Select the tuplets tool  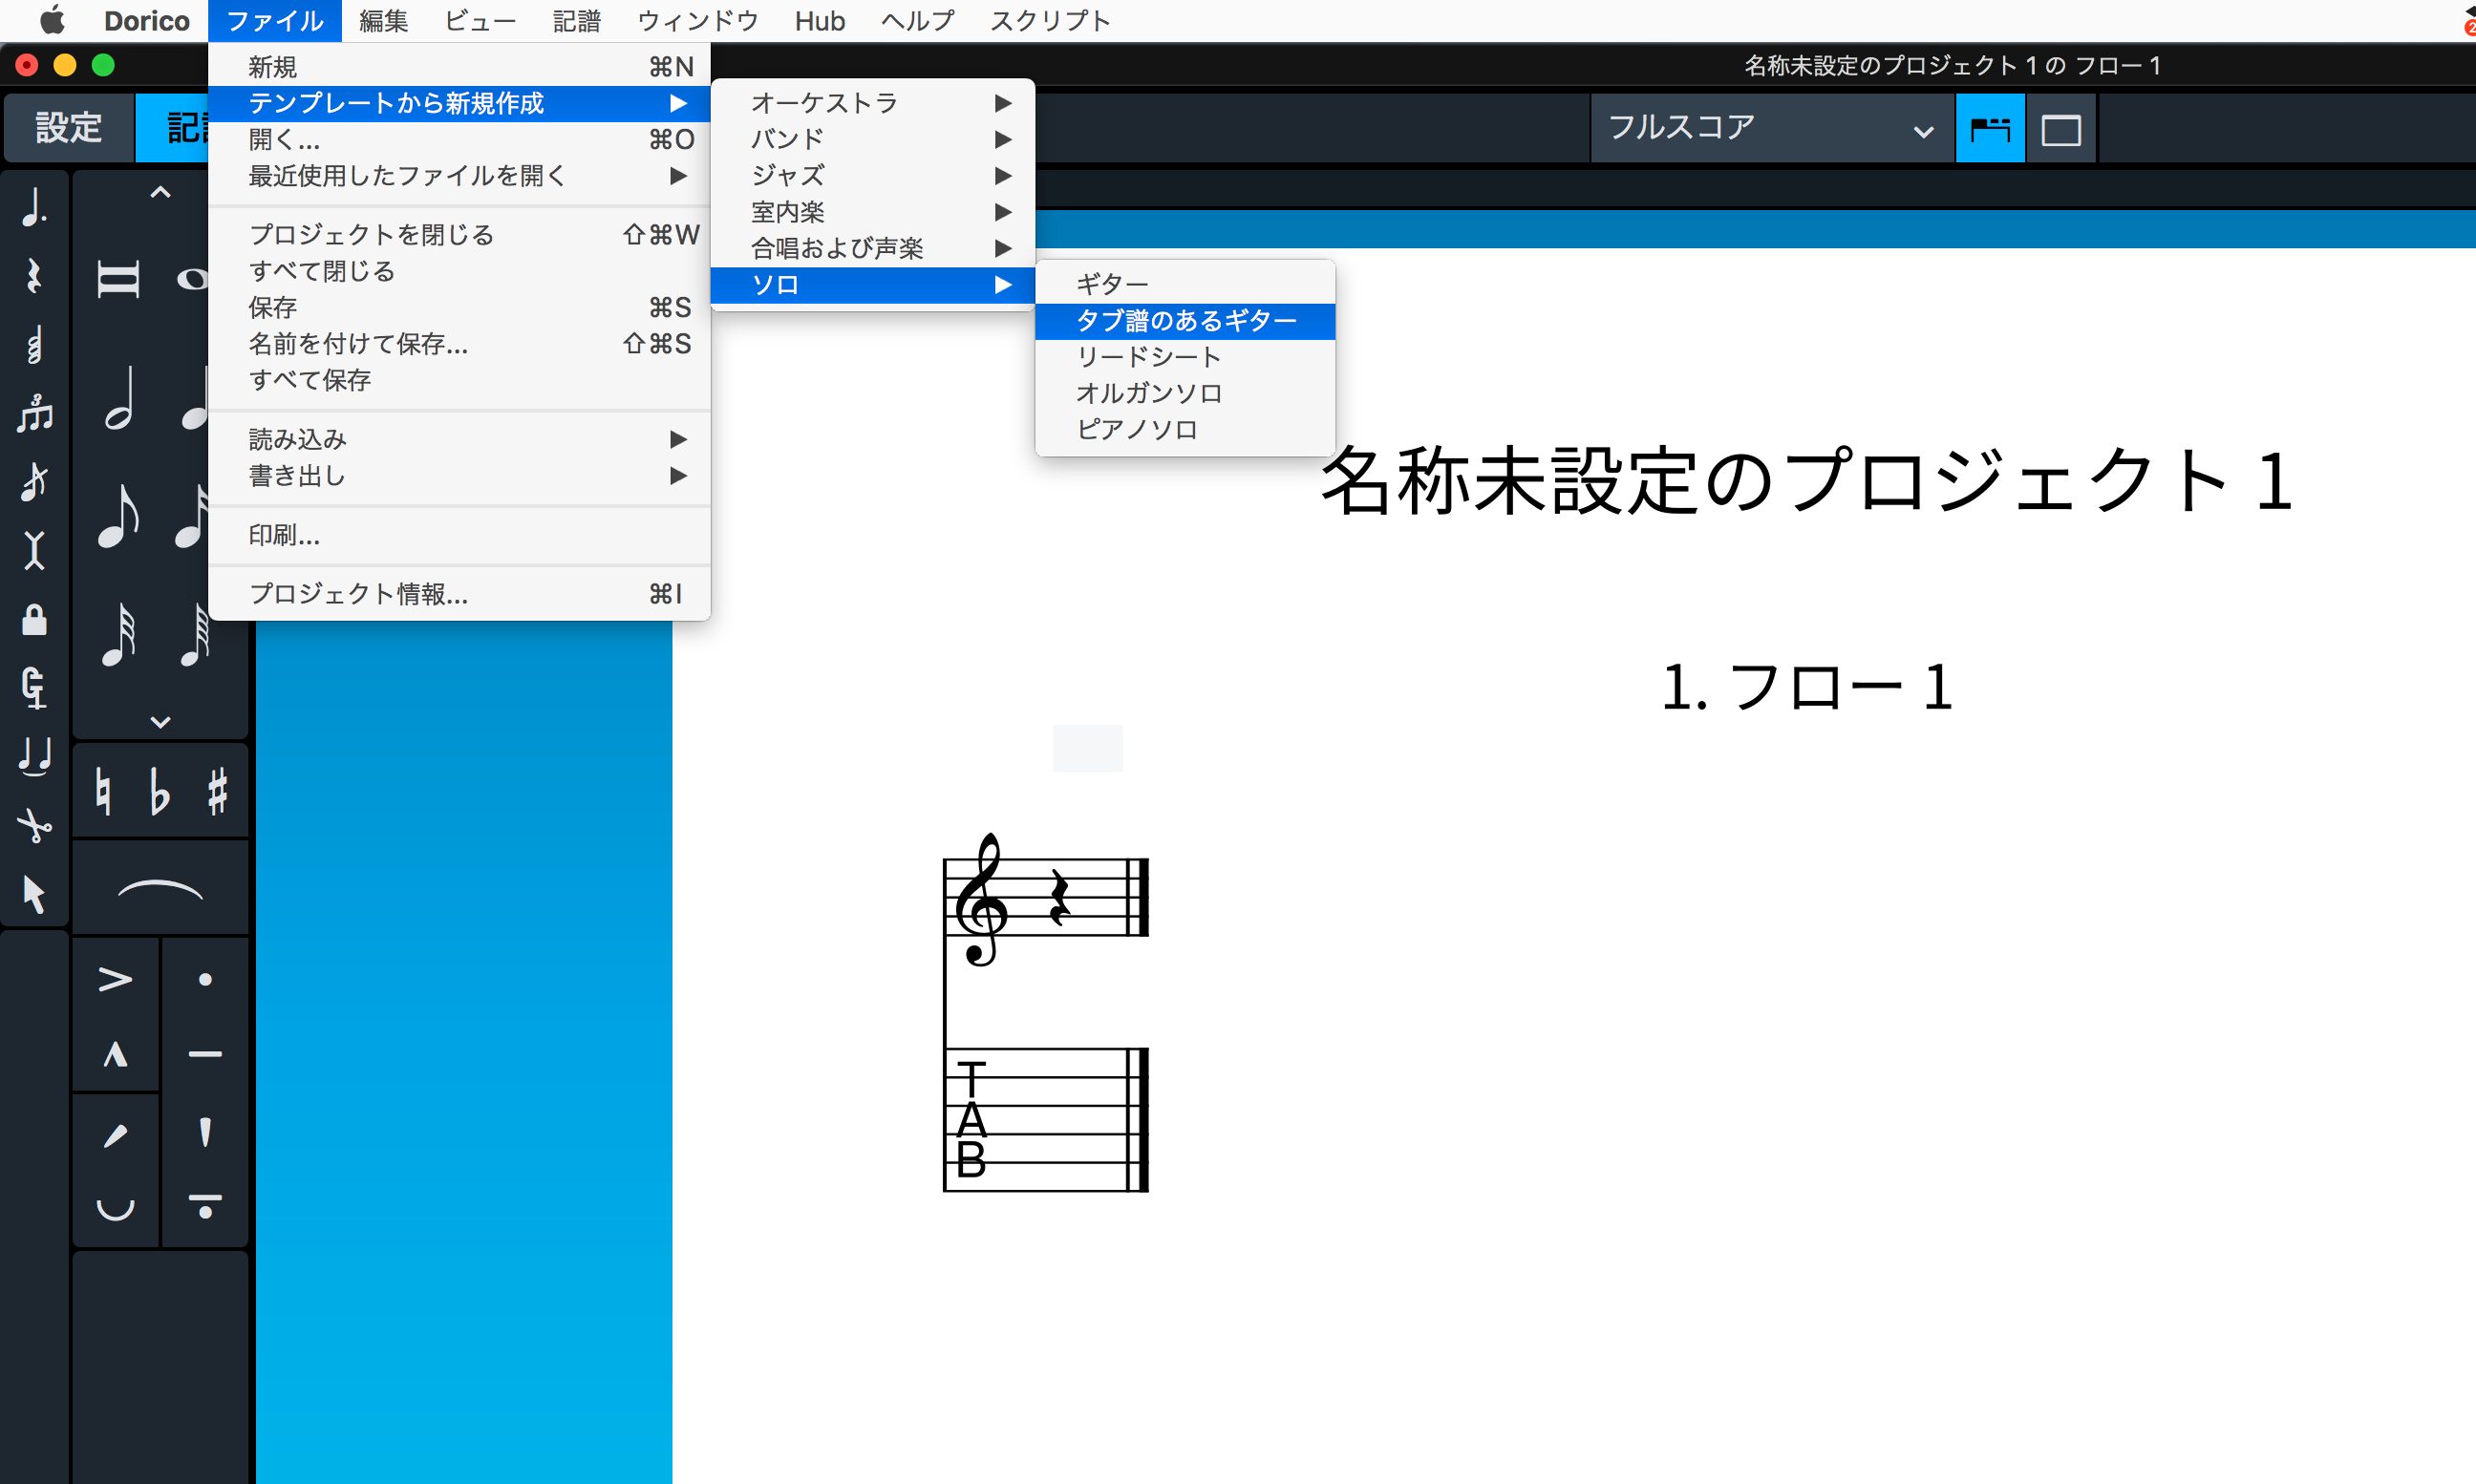[x=34, y=413]
